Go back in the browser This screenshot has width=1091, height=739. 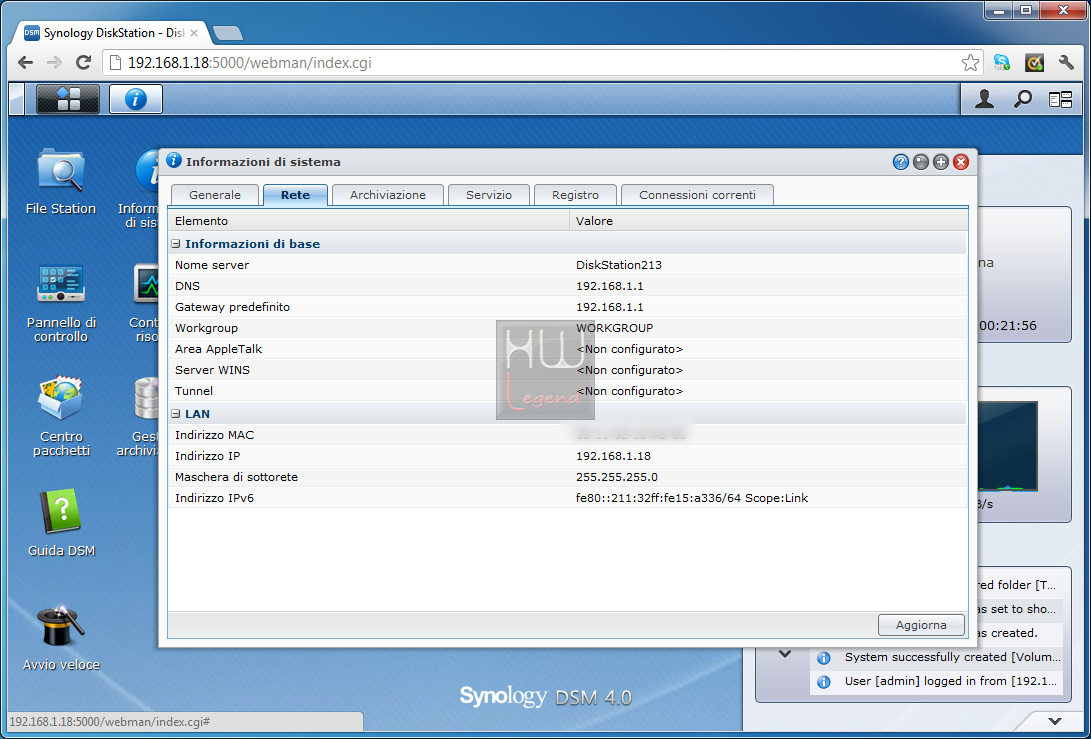[26, 63]
